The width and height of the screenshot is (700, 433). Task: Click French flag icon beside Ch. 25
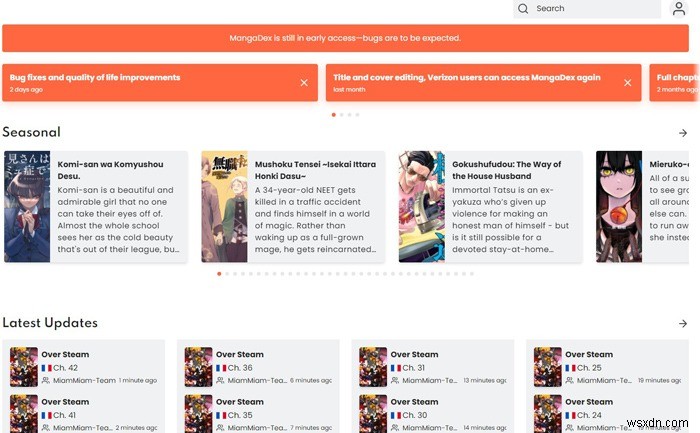point(570,368)
